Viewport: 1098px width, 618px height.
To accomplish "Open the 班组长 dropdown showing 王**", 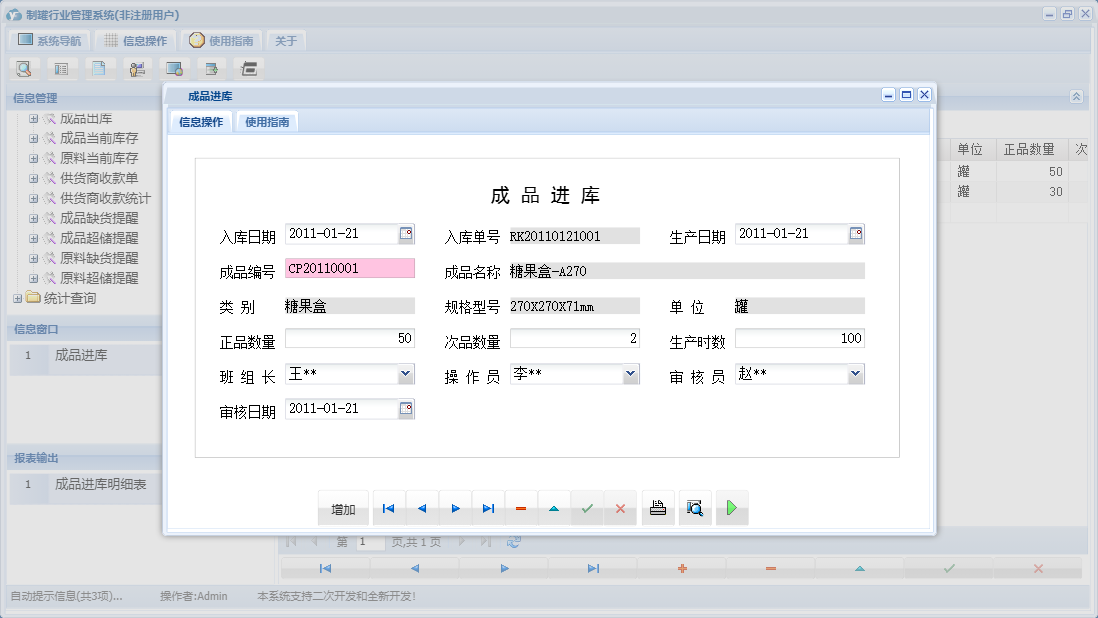I will [405, 373].
